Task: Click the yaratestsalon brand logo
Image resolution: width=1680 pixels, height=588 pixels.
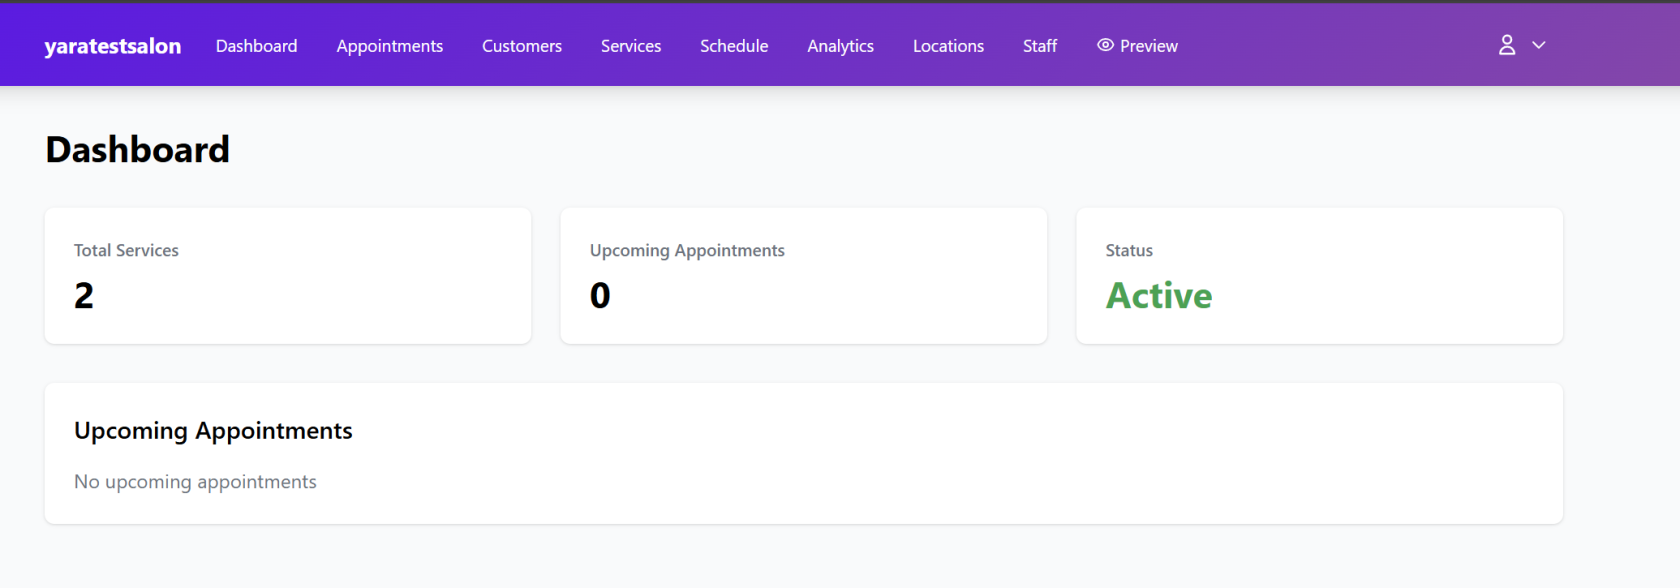Action: (x=113, y=46)
